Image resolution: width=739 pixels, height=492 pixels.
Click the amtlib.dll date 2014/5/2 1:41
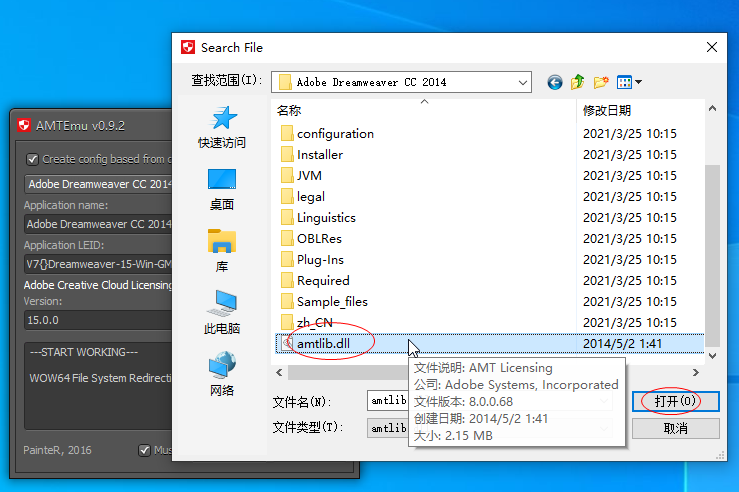pos(622,344)
